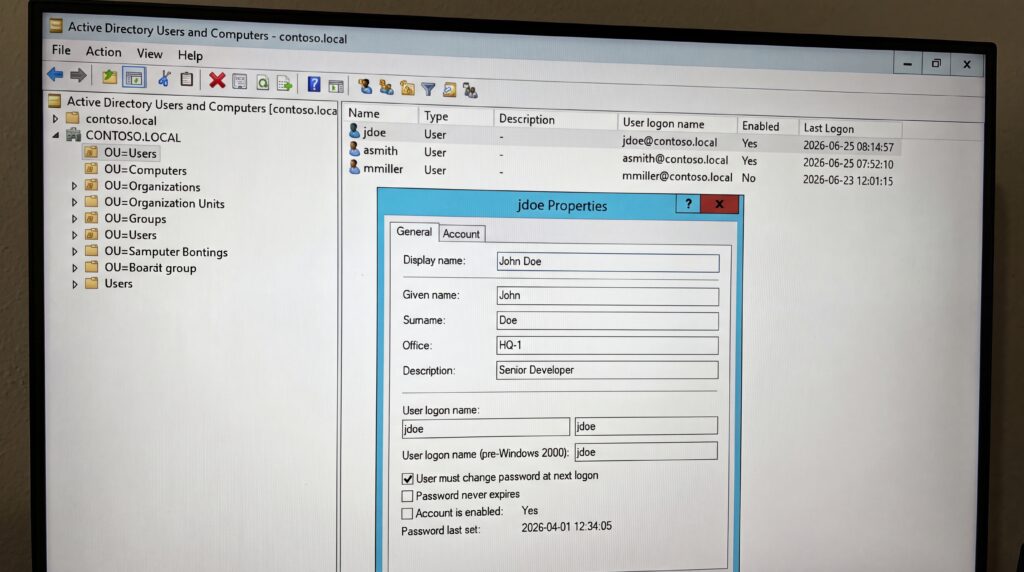
Task: Open the Help menu
Action: [x=190, y=56]
